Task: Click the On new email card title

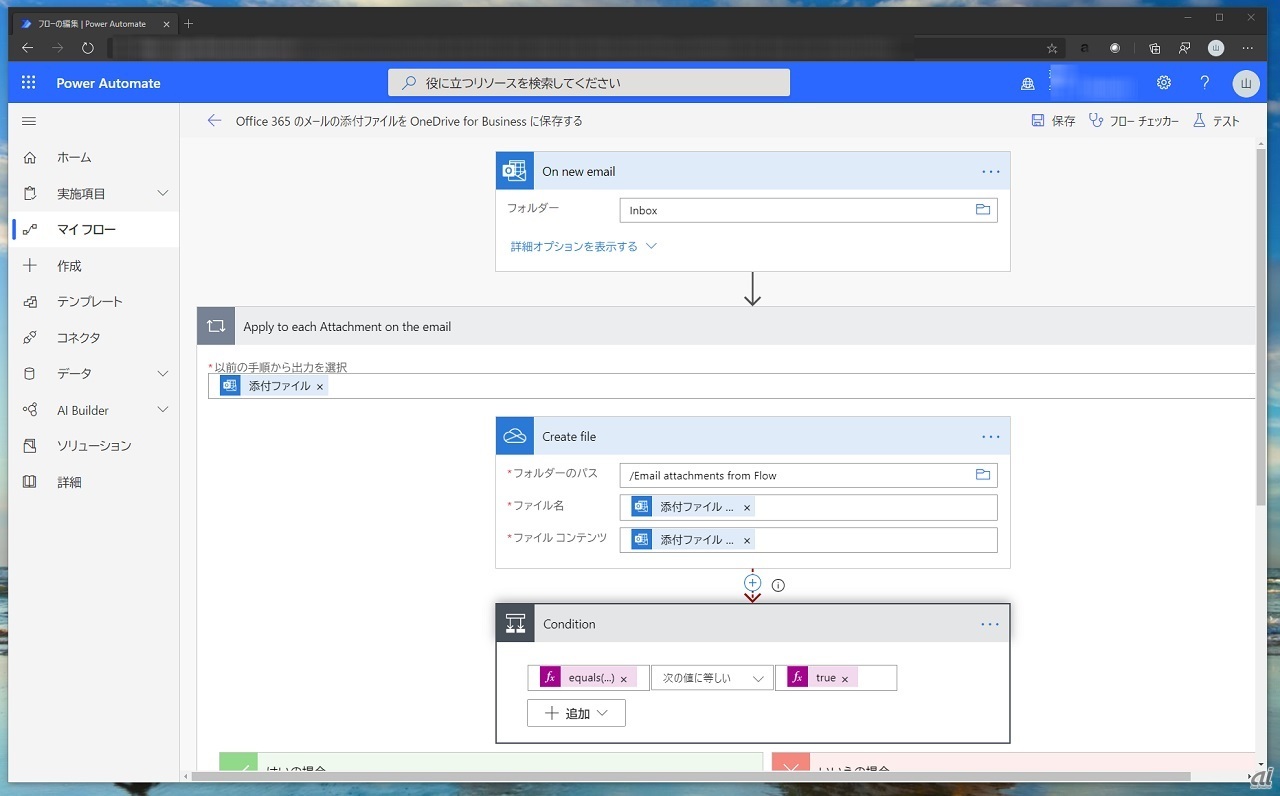Action: (579, 171)
